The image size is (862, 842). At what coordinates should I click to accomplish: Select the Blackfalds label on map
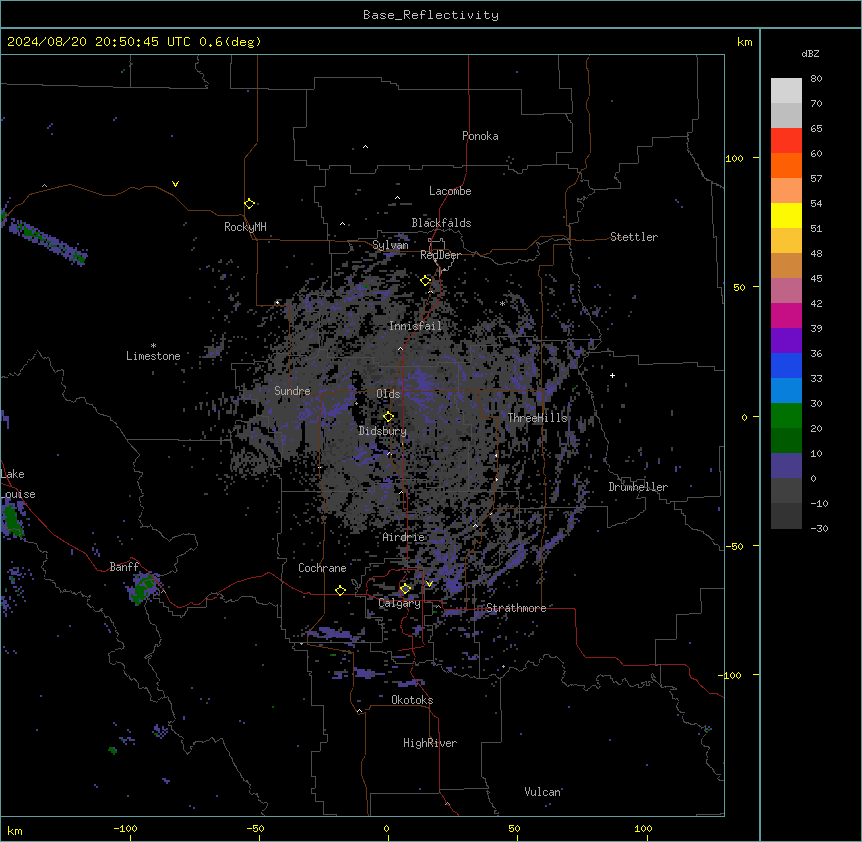click(441, 223)
